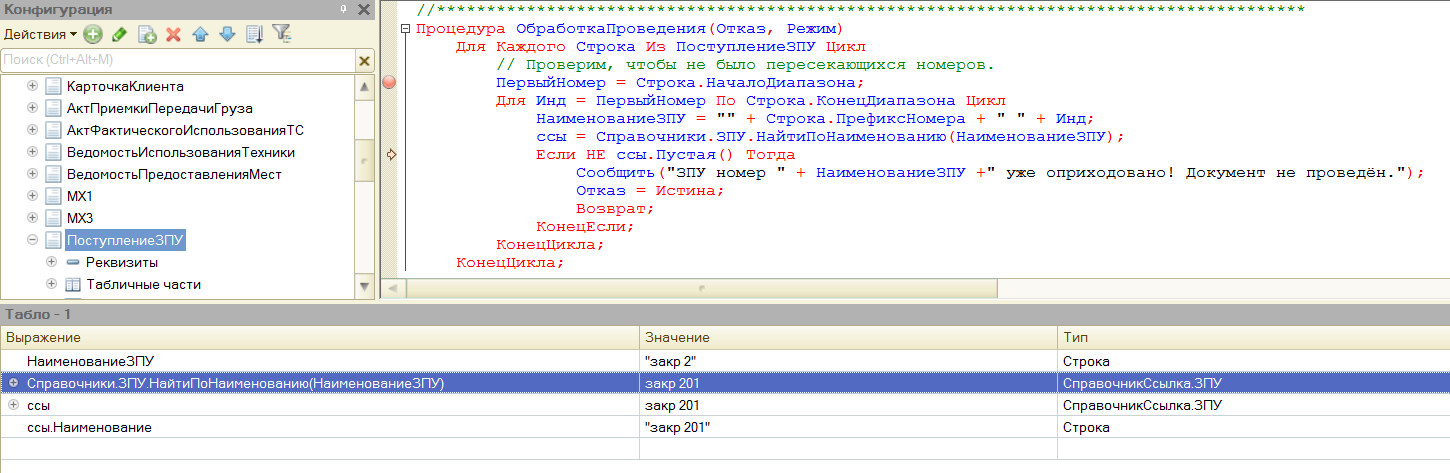Click the Возврат; code line

pos(615,209)
